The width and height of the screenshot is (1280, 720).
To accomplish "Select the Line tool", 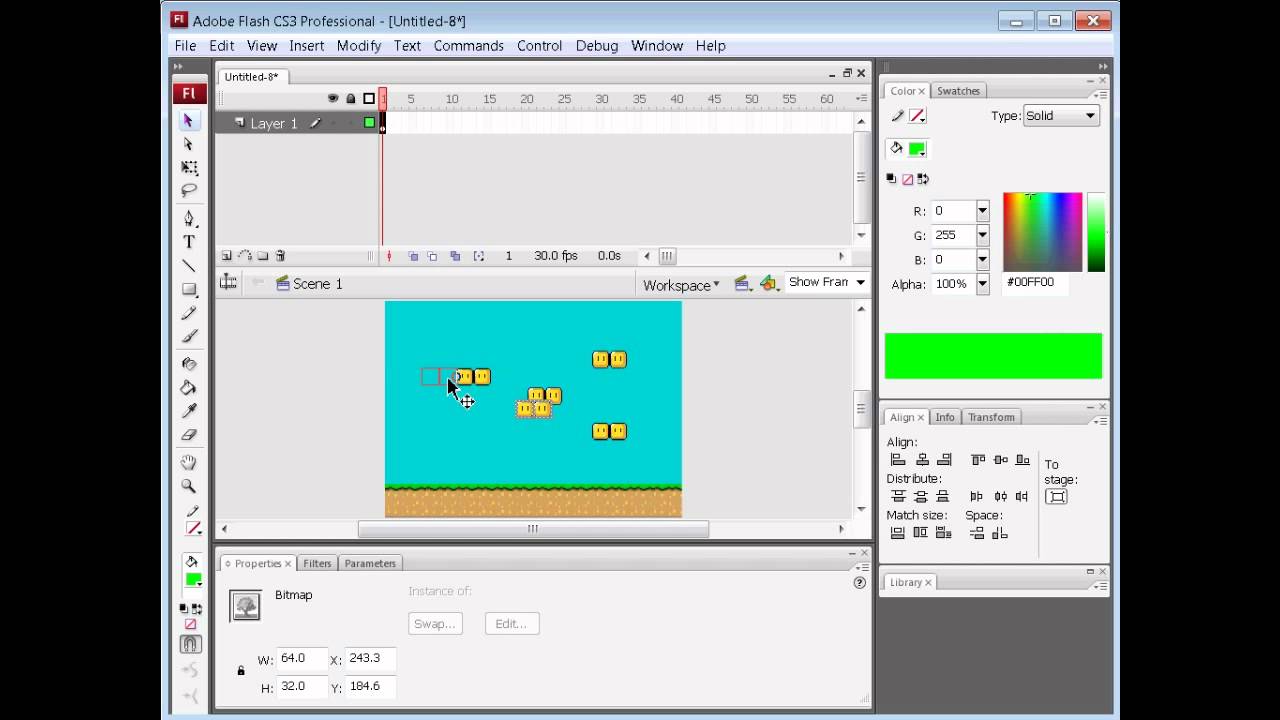I will pos(189,265).
